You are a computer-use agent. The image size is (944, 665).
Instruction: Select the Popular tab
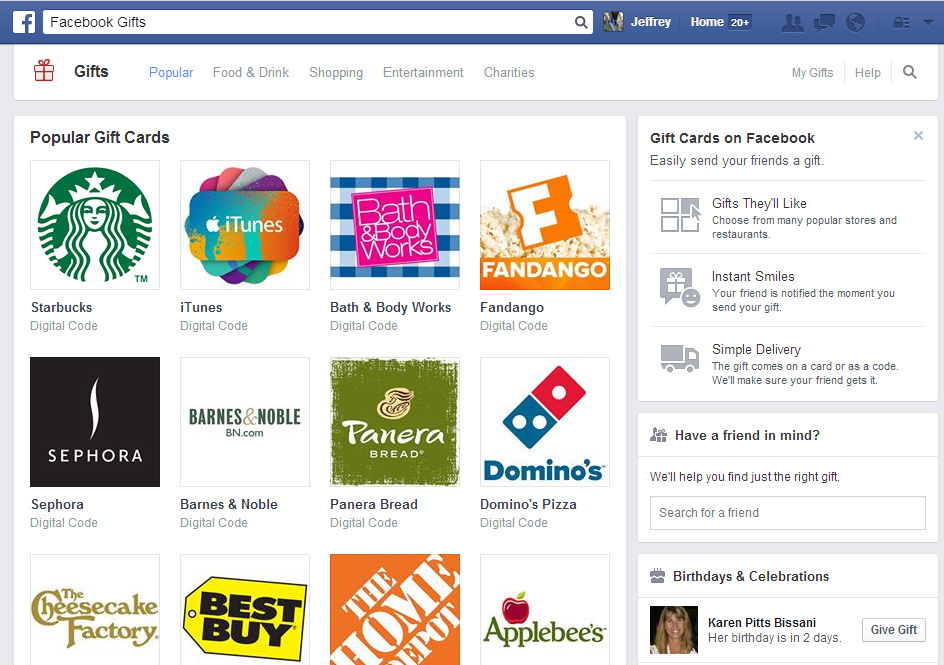[x=171, y=72]
